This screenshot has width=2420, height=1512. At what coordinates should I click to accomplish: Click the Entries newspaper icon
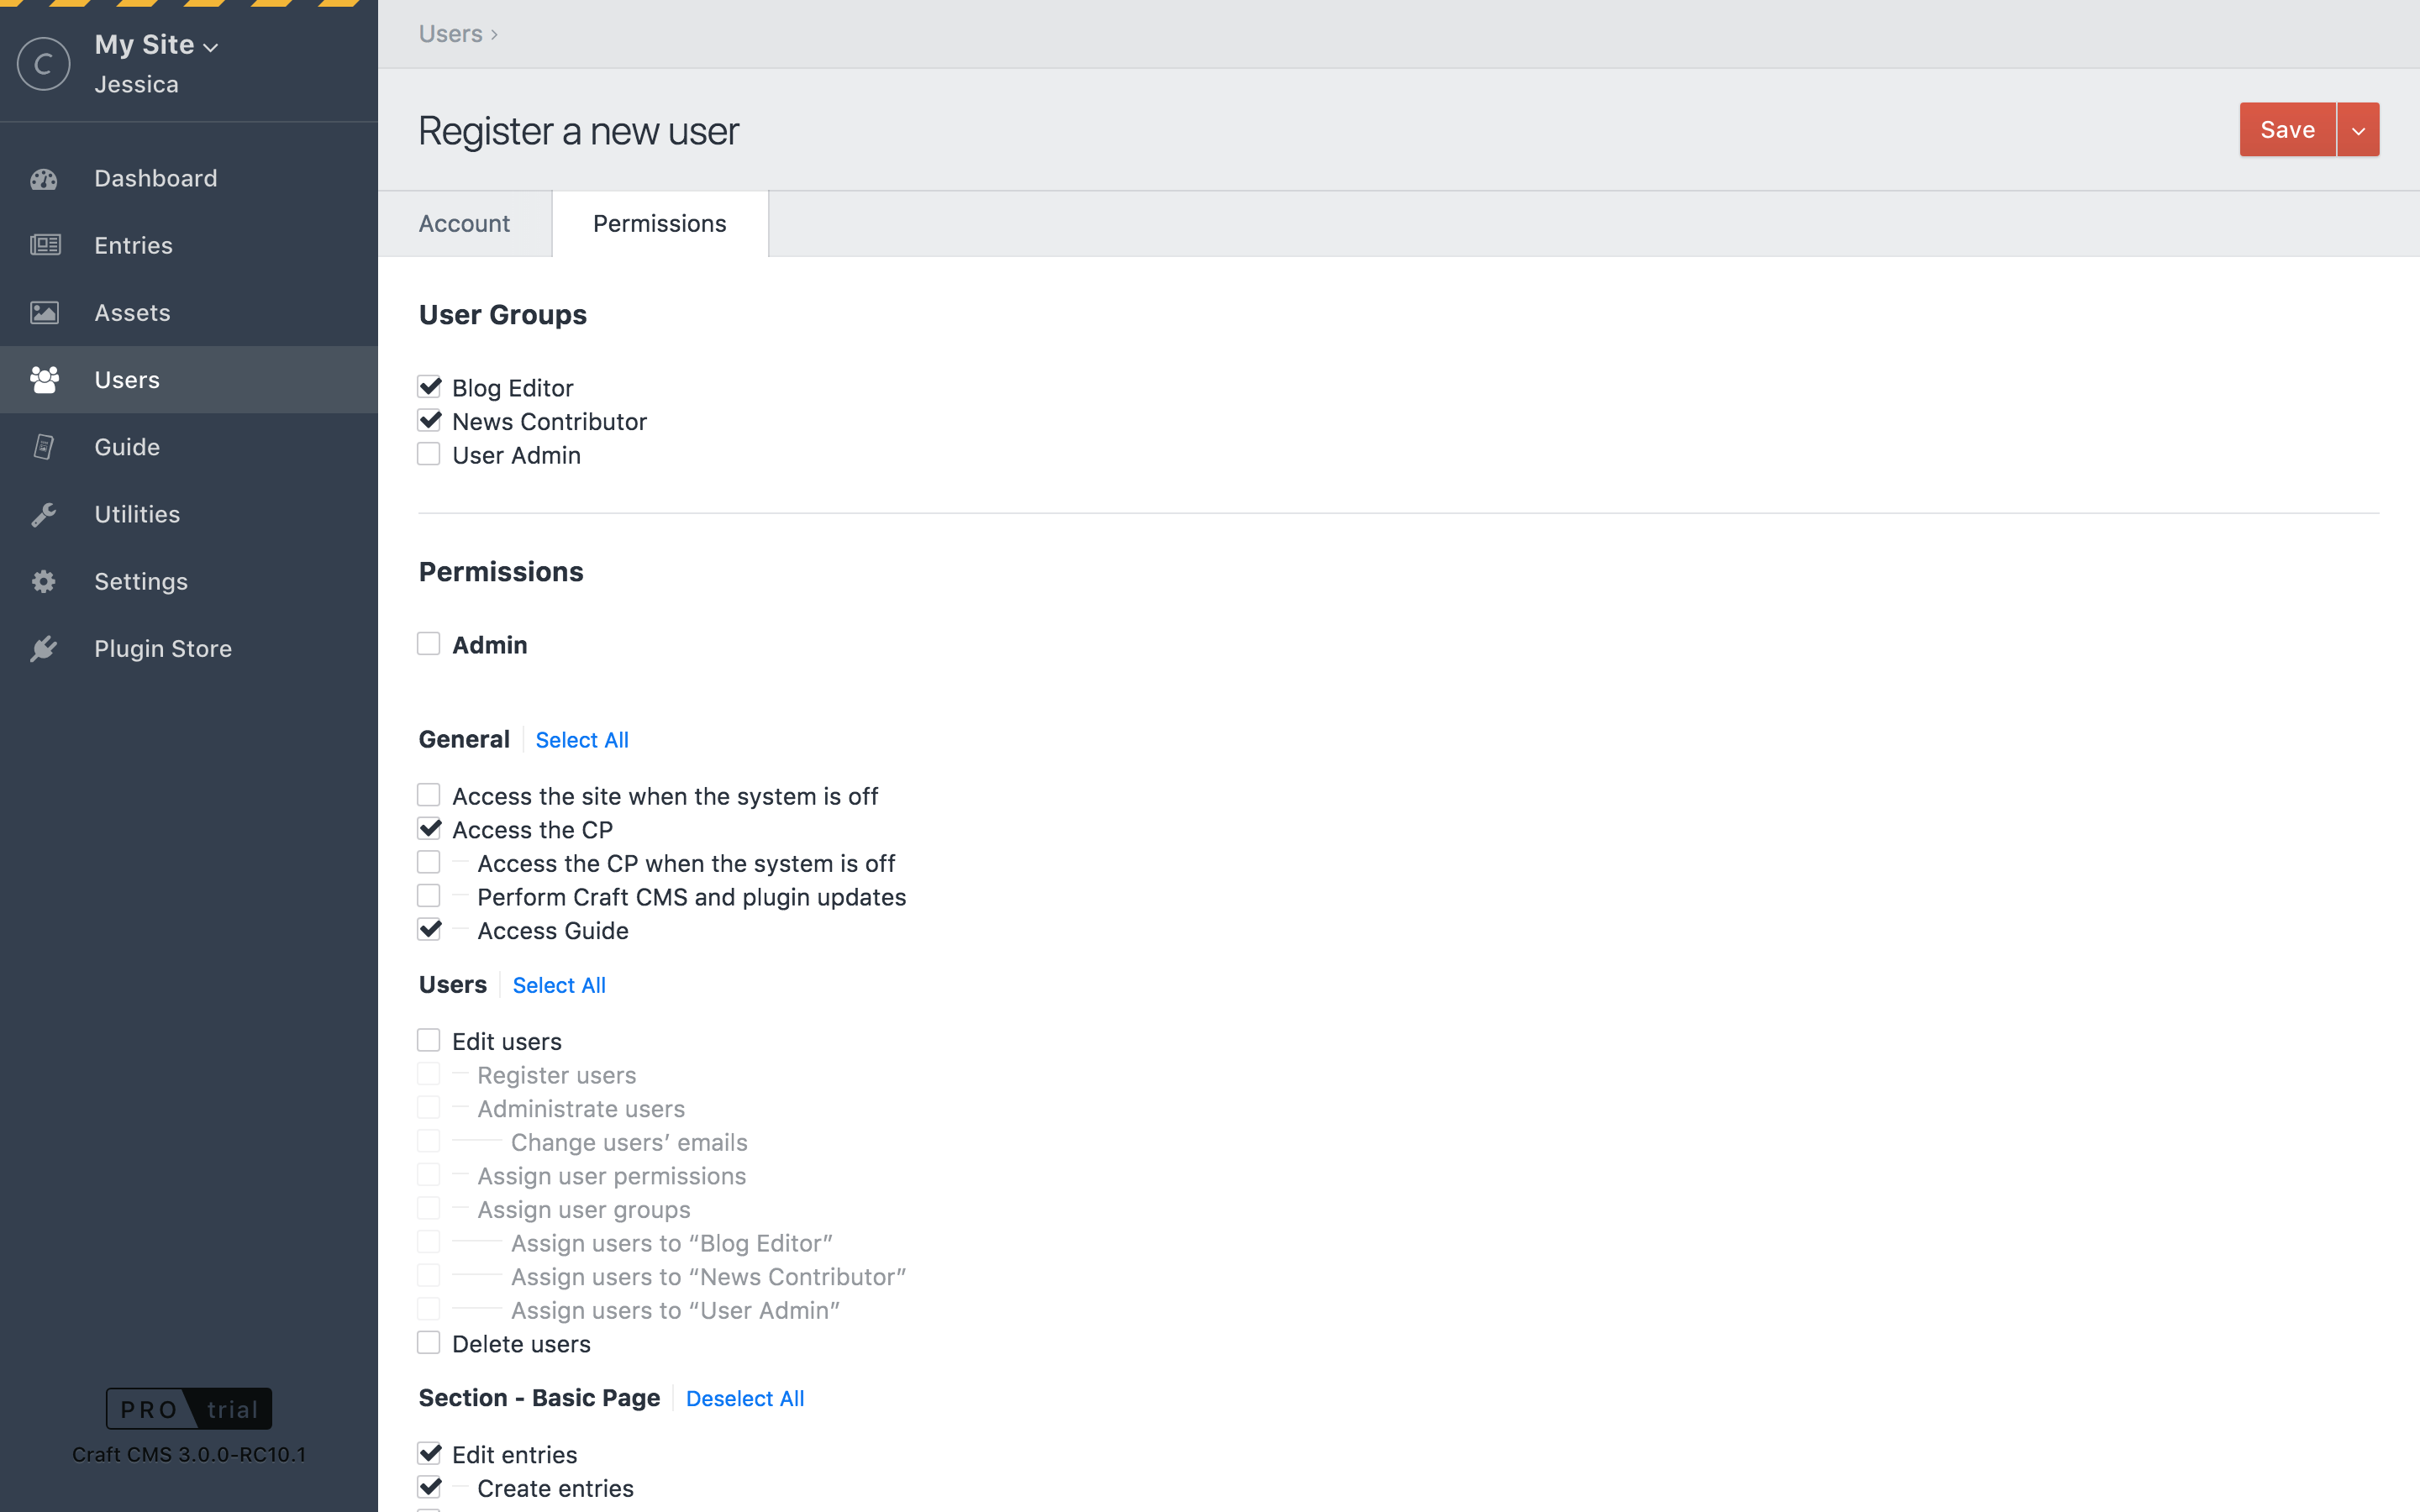[44, 245]
